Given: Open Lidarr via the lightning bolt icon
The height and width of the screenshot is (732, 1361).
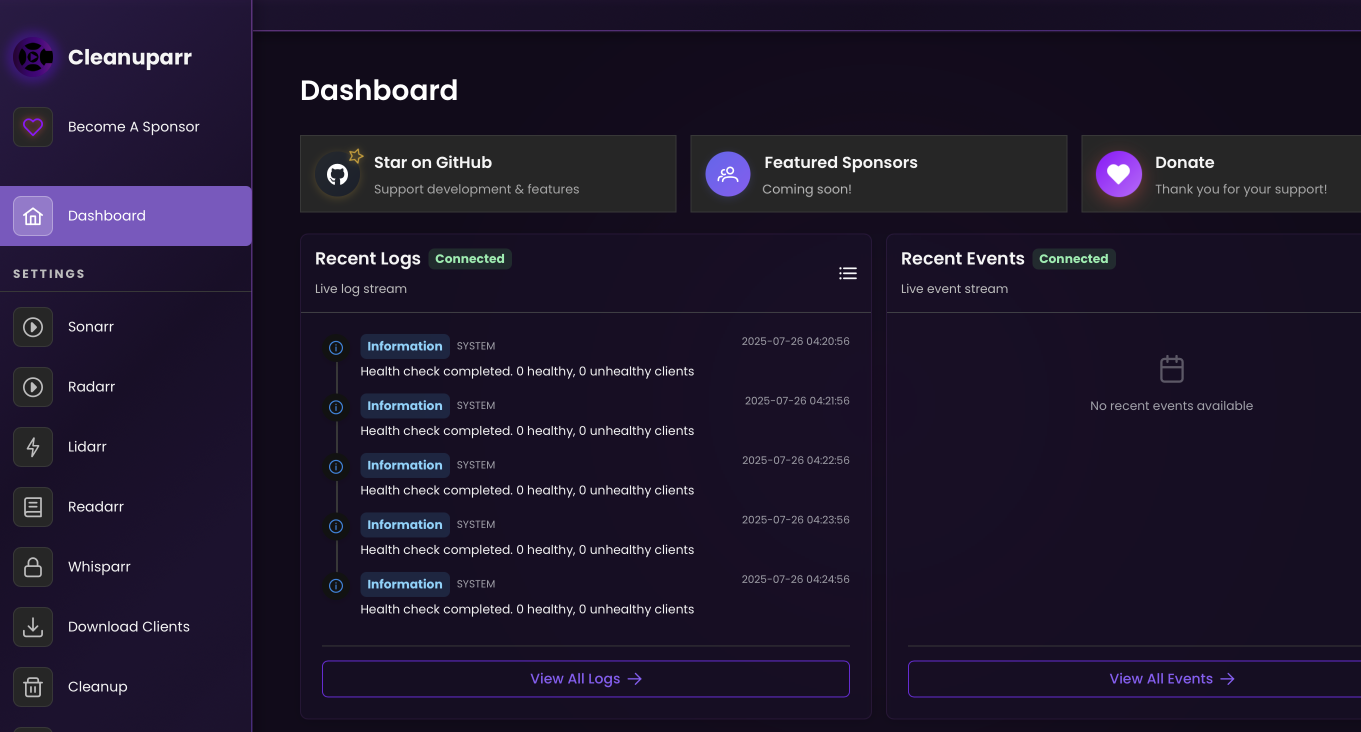Looking at the screenshot, I should (33, 447).
